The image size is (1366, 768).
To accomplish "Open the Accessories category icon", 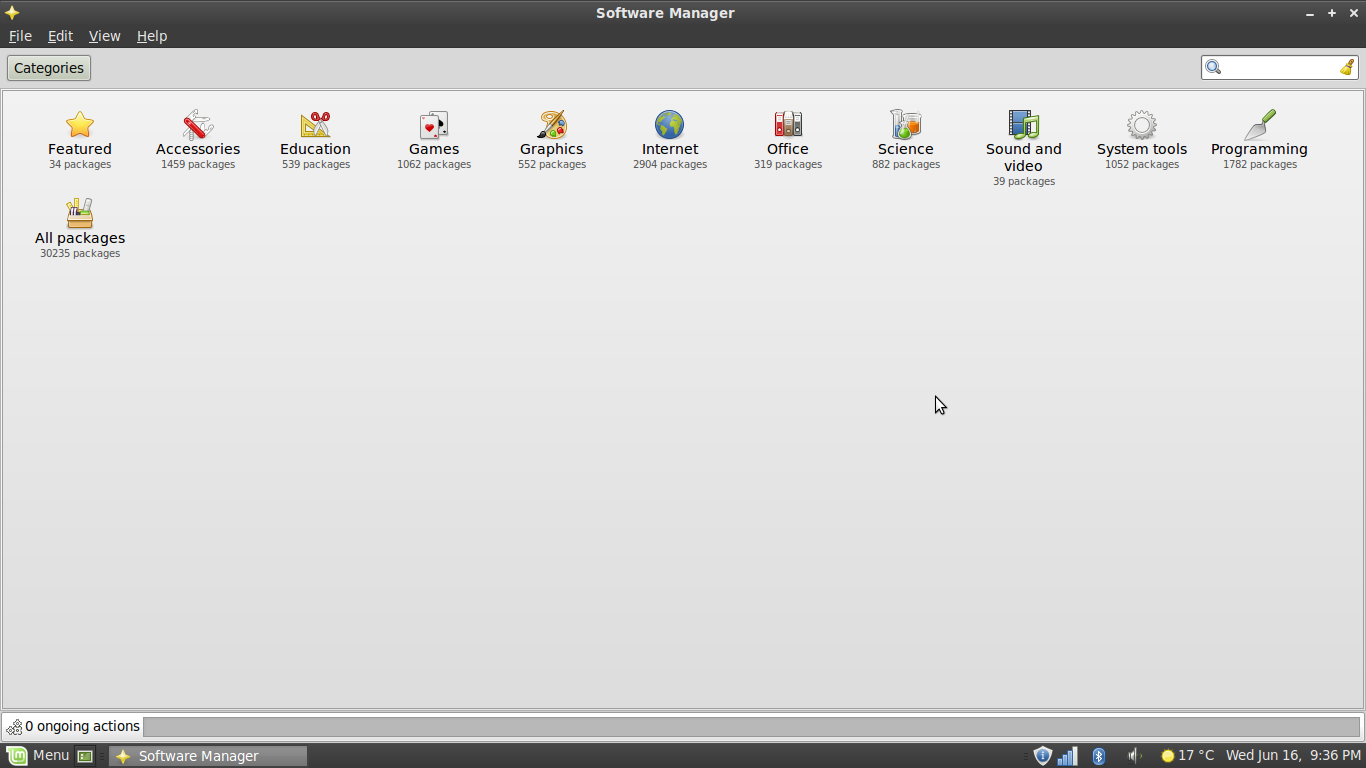I will [198, 124].
